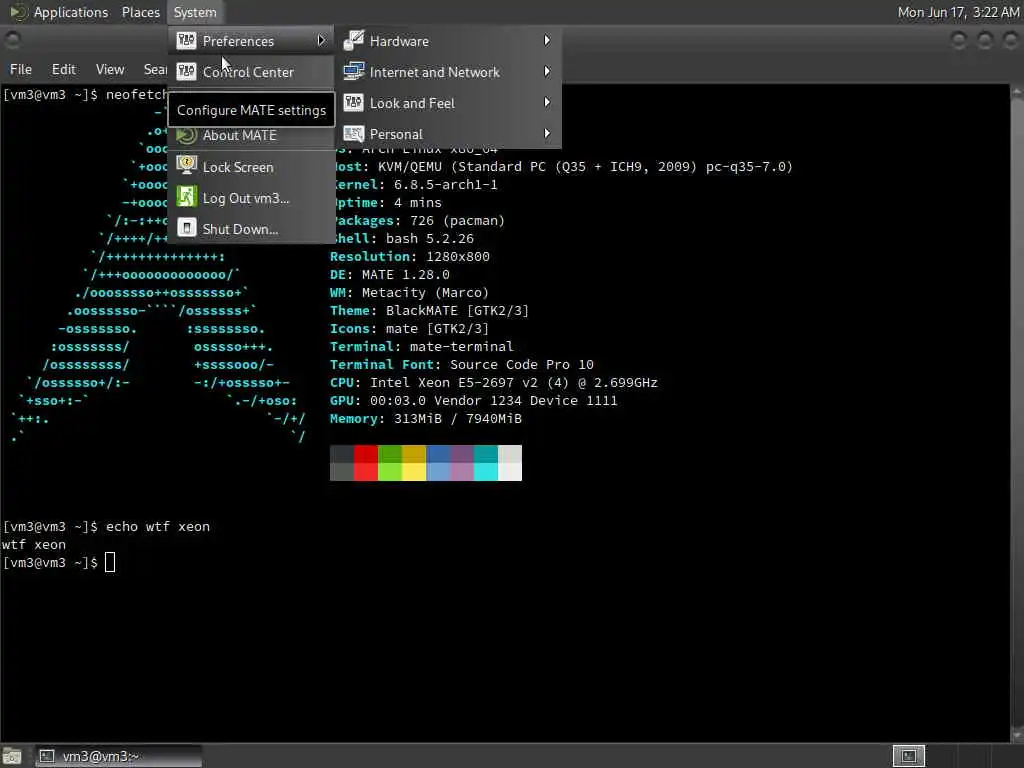Click the Control Center icon
The image size is (1024, 768).
(x=186, y=71)
